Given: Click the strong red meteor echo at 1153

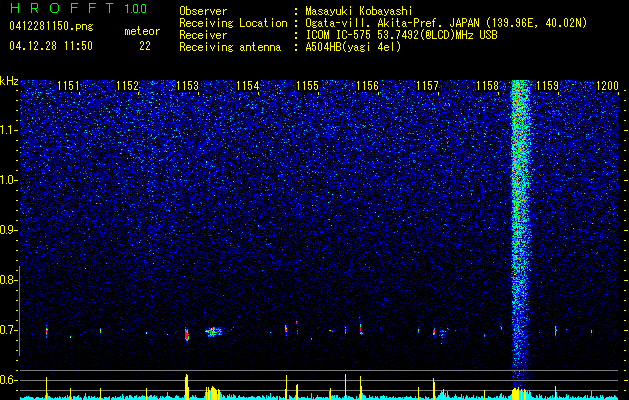Looking at the screenshot, I should coord(187,334).
